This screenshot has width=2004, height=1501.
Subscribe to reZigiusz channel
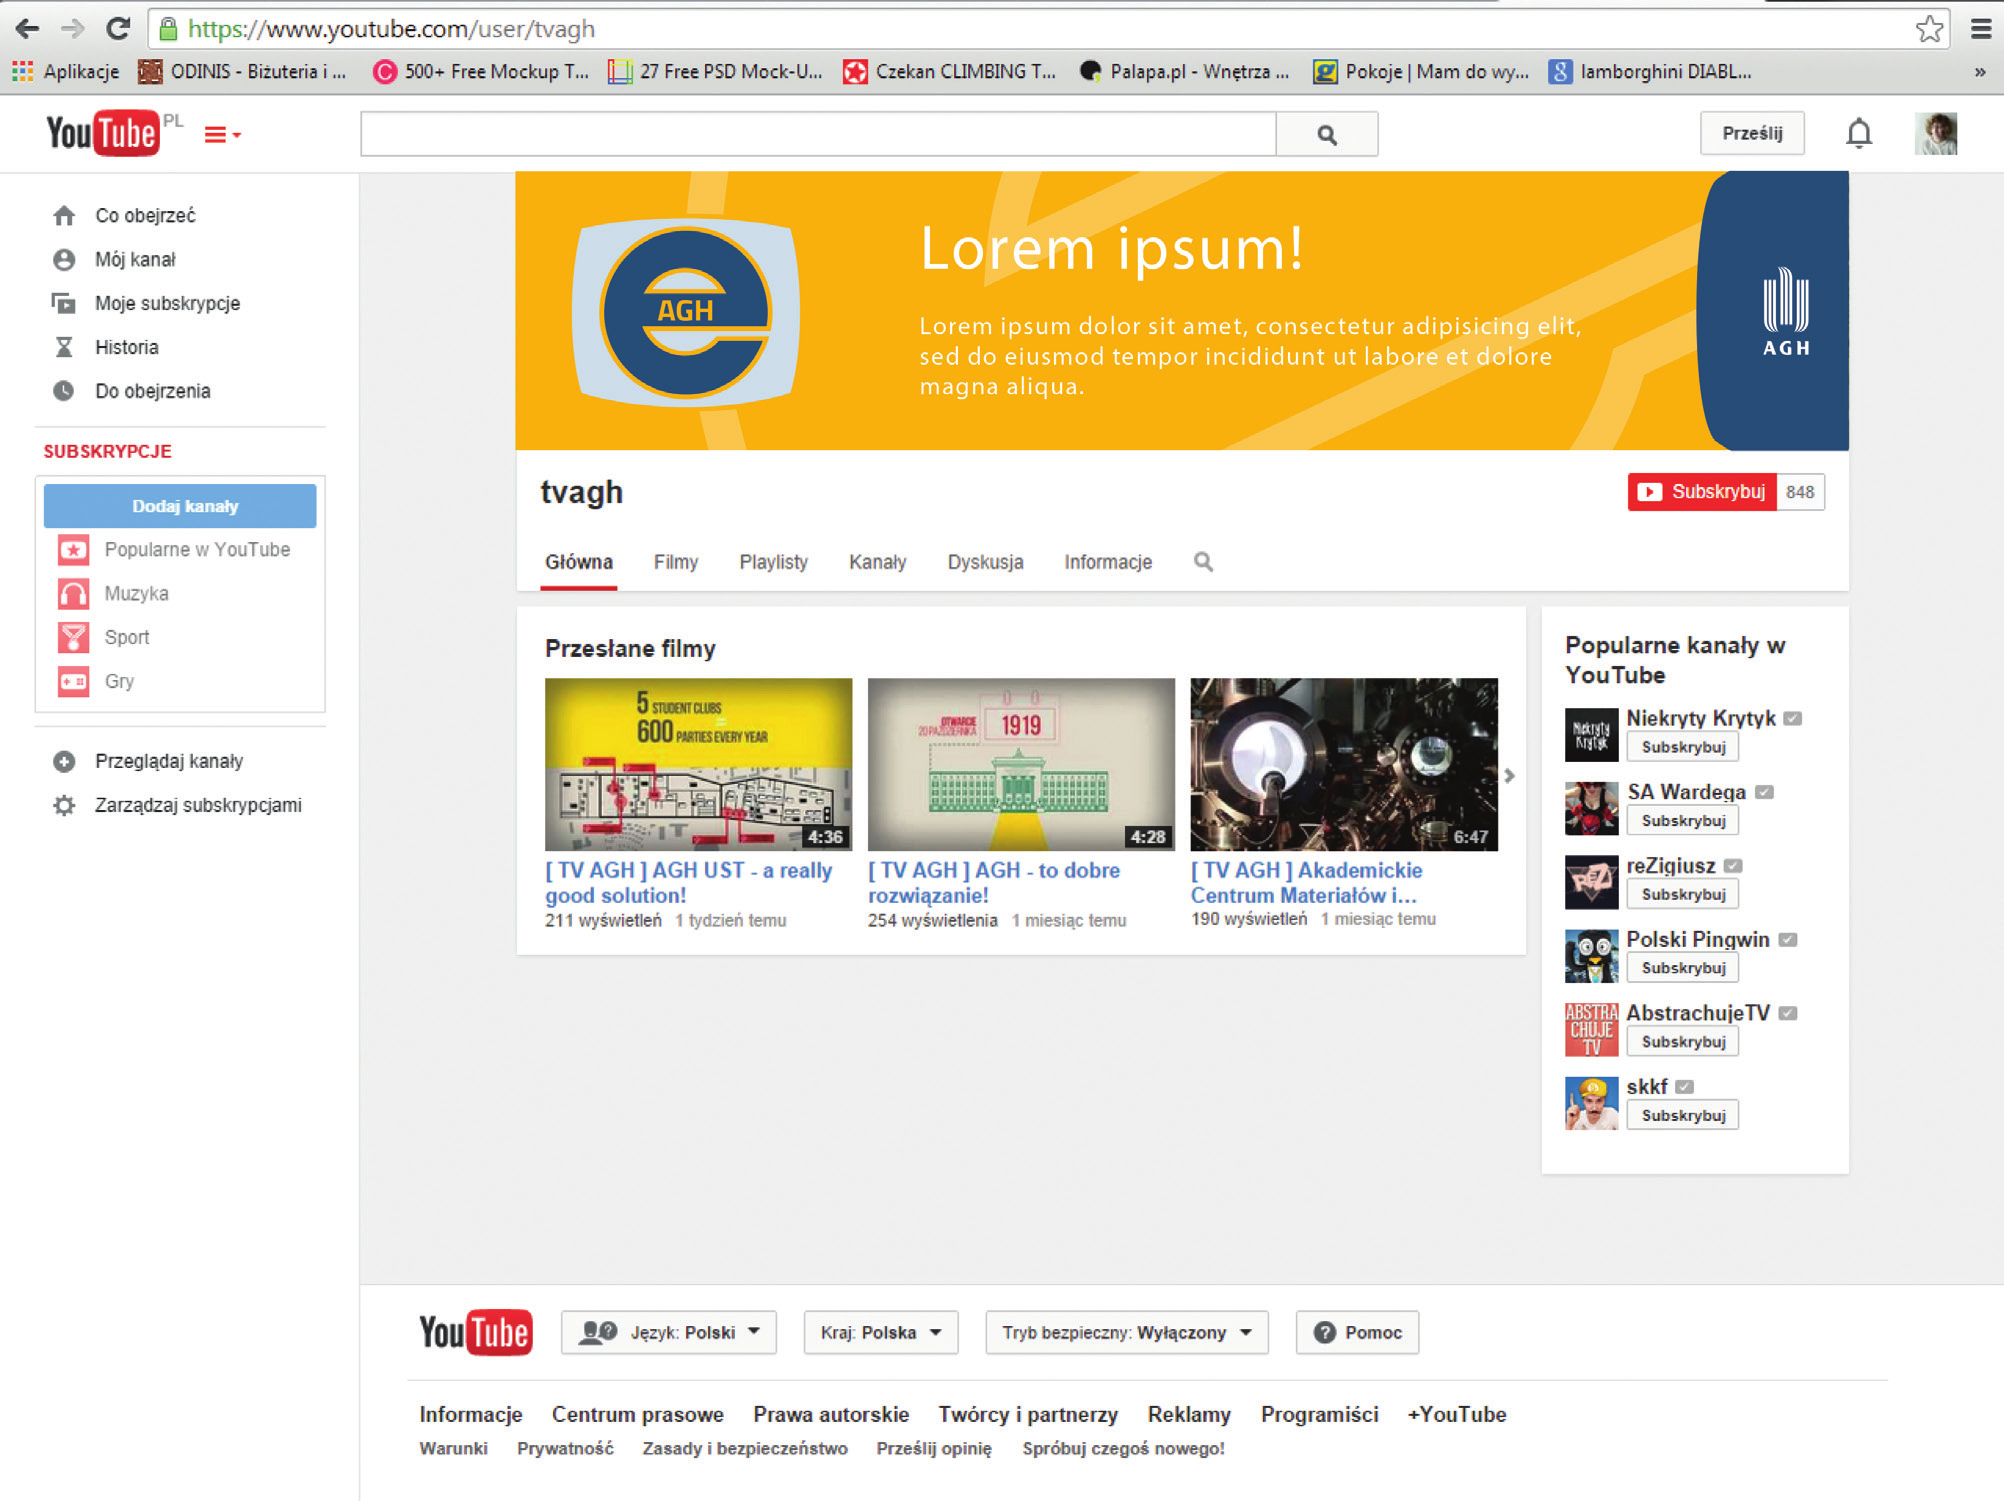[x=1683, y=895]
